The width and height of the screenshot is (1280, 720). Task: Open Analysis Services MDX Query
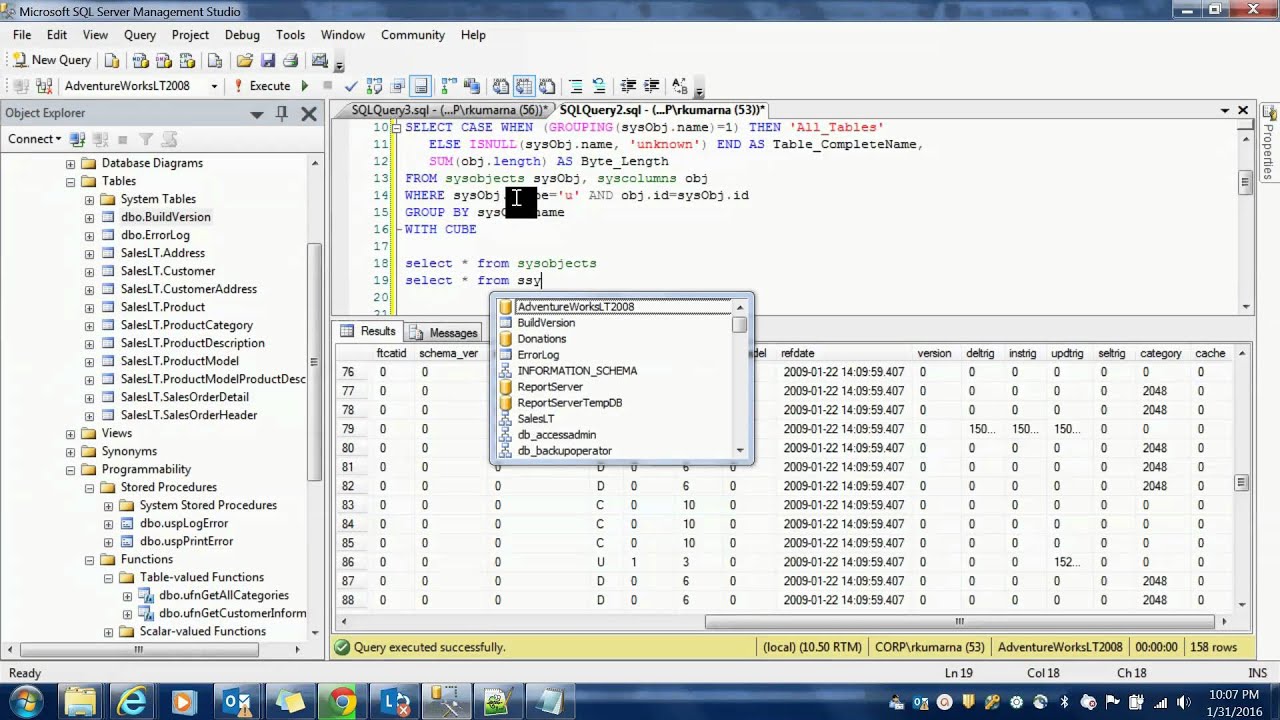pyautogui.click(x=141, y=60)
